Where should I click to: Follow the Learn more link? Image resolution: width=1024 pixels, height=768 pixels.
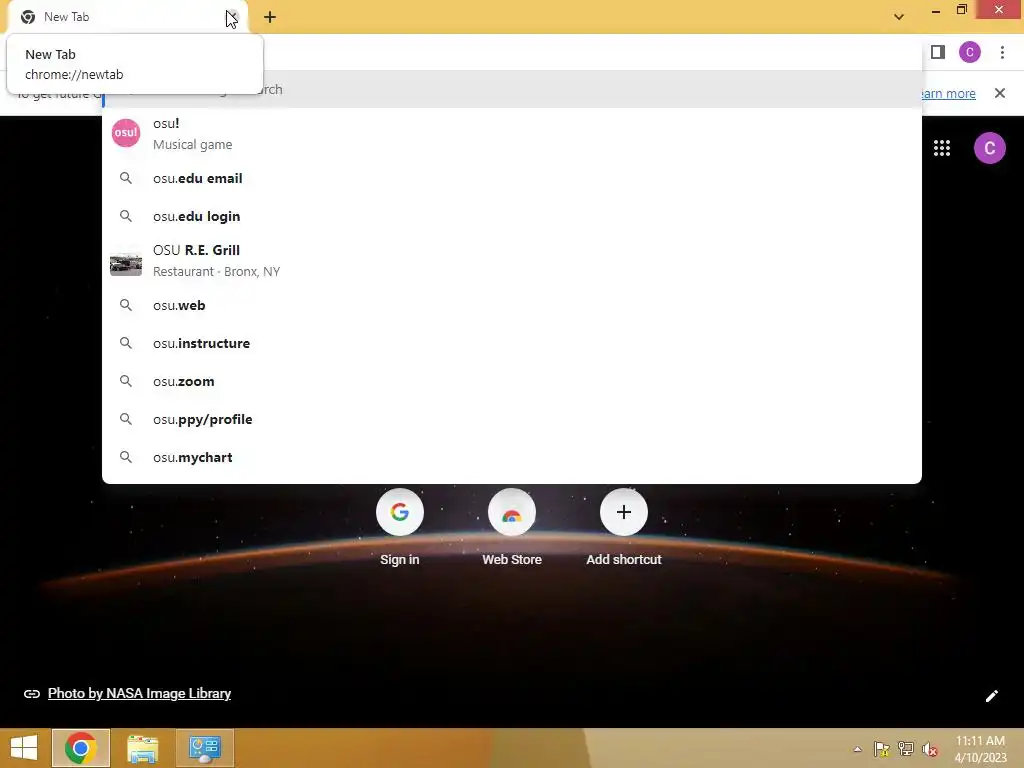point(948,93)
